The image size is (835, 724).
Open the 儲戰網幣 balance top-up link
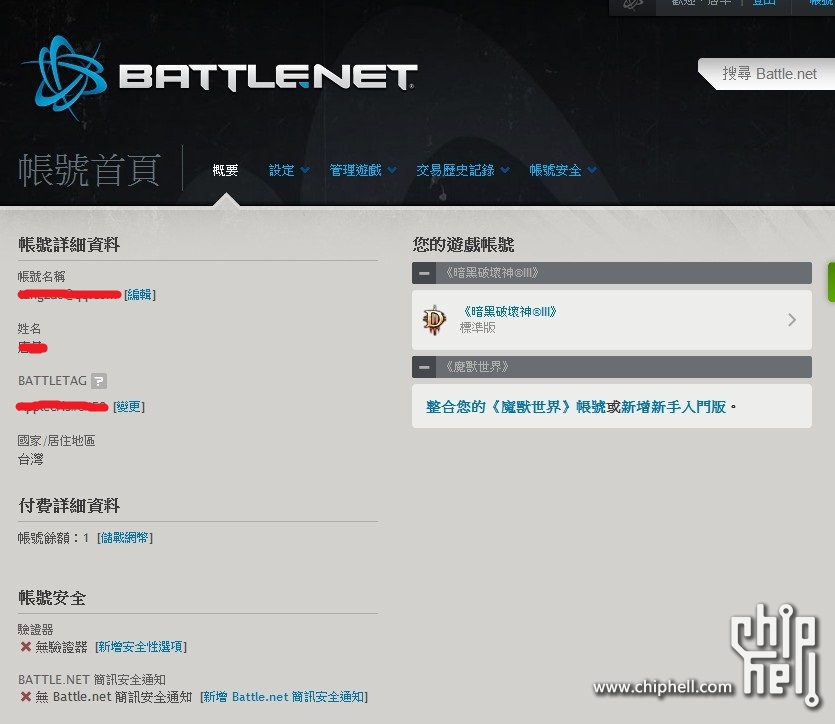(125, 538)
